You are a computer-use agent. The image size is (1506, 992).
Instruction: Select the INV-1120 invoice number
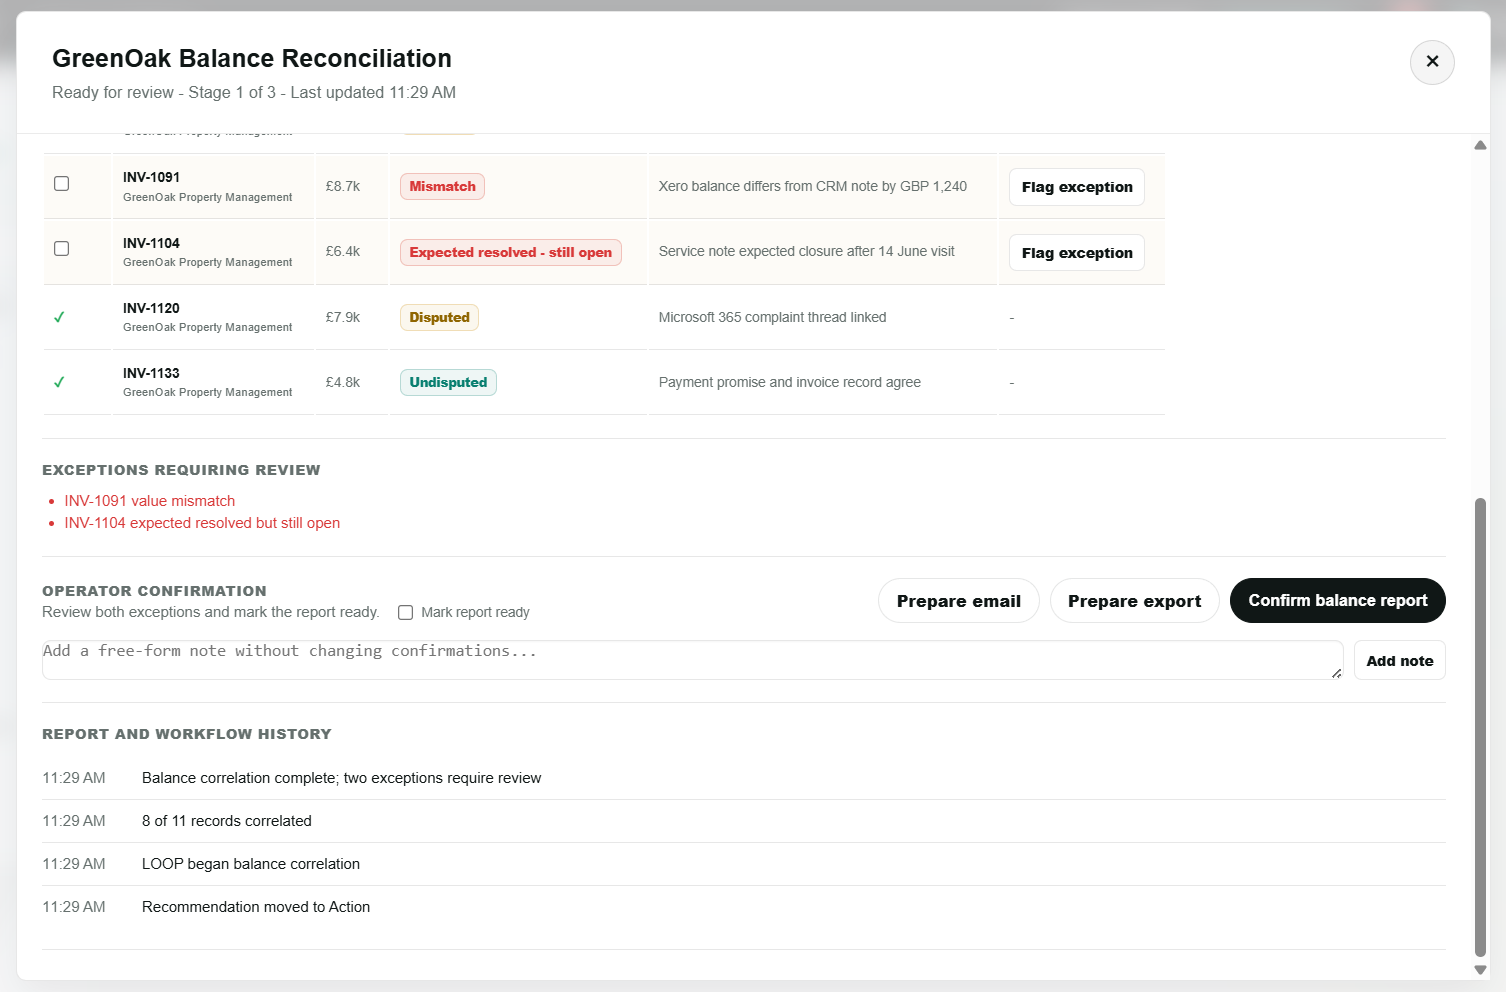(x=151, y=308)
